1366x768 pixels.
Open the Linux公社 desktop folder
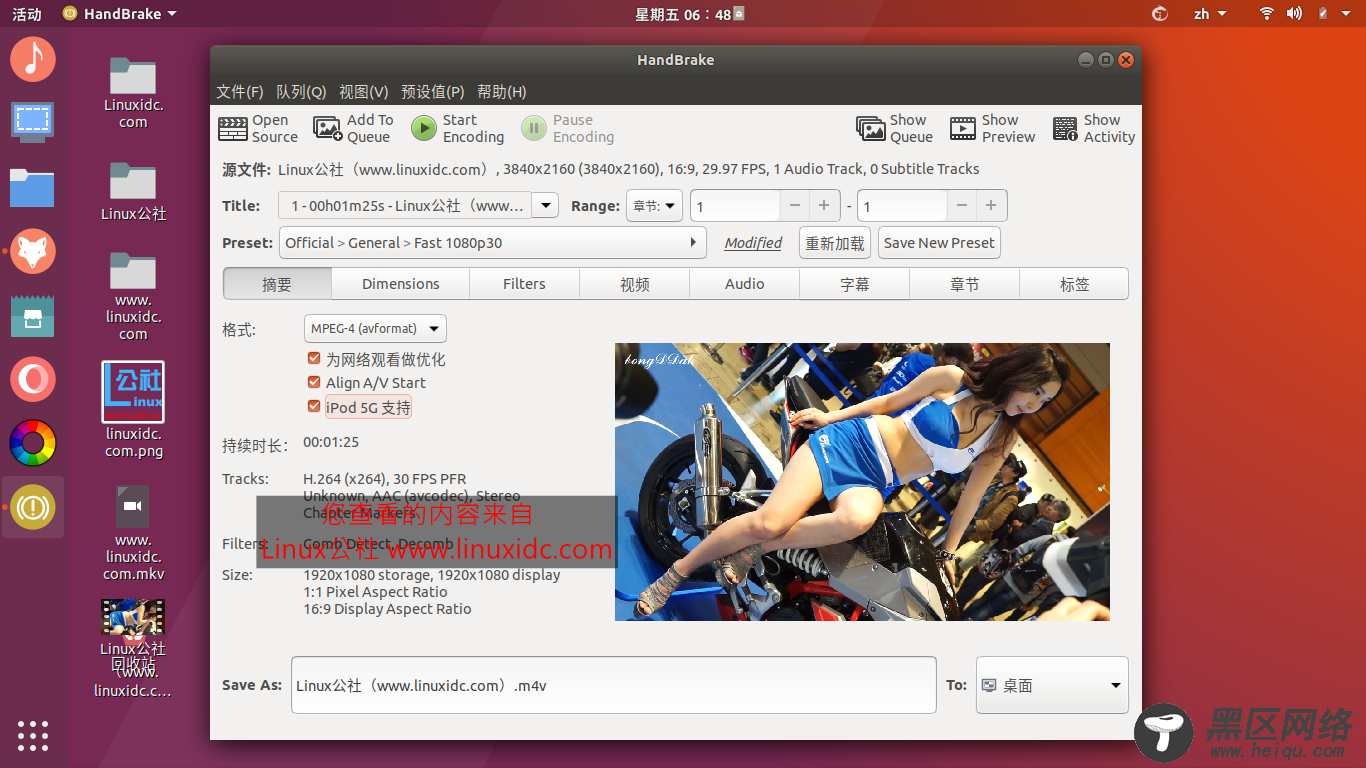coord(133,191)
